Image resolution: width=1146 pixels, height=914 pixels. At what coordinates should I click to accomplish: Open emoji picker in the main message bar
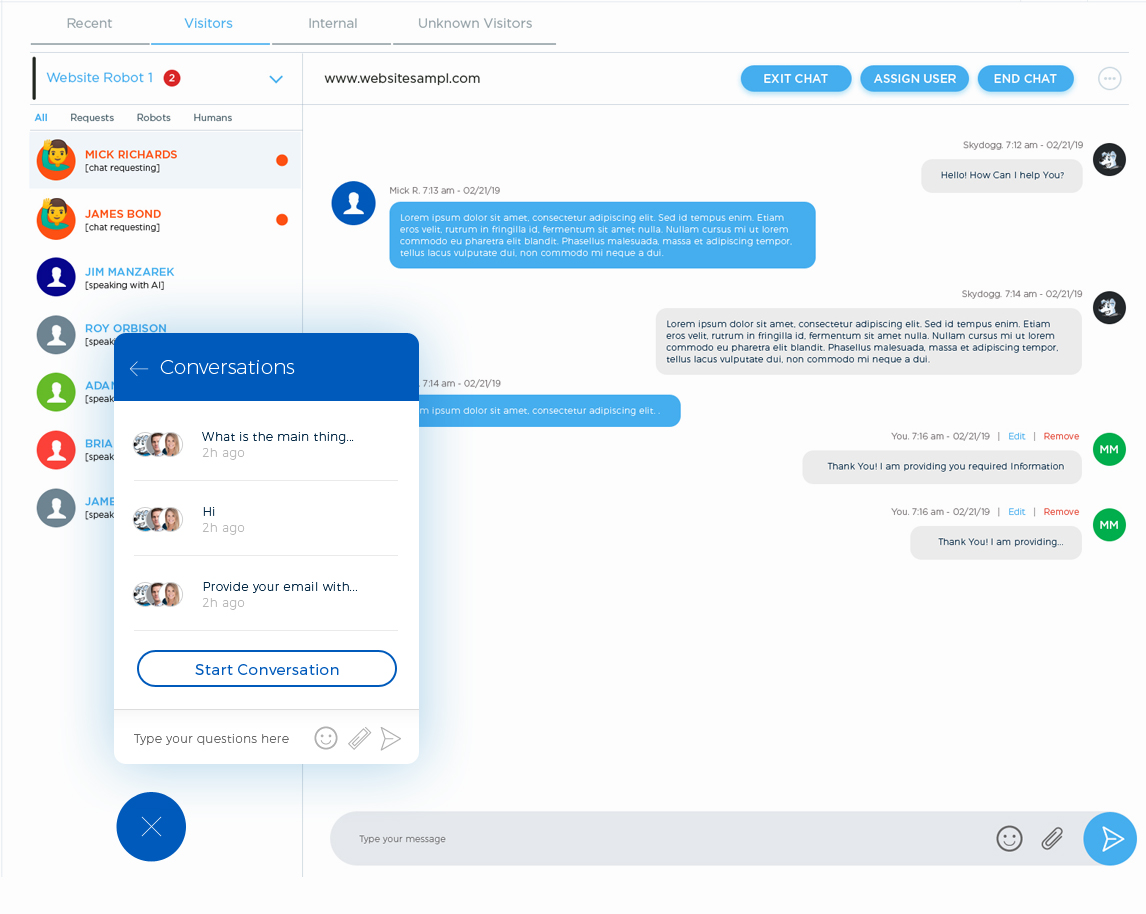[1009, 839]
